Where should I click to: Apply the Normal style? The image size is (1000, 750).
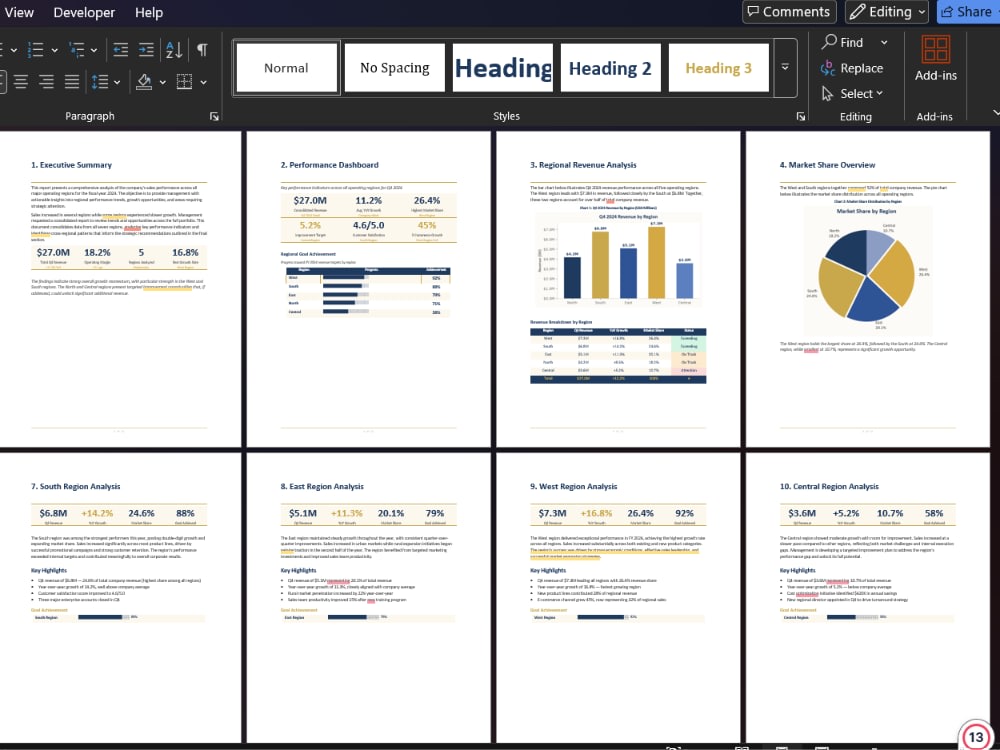pos(286,68)
